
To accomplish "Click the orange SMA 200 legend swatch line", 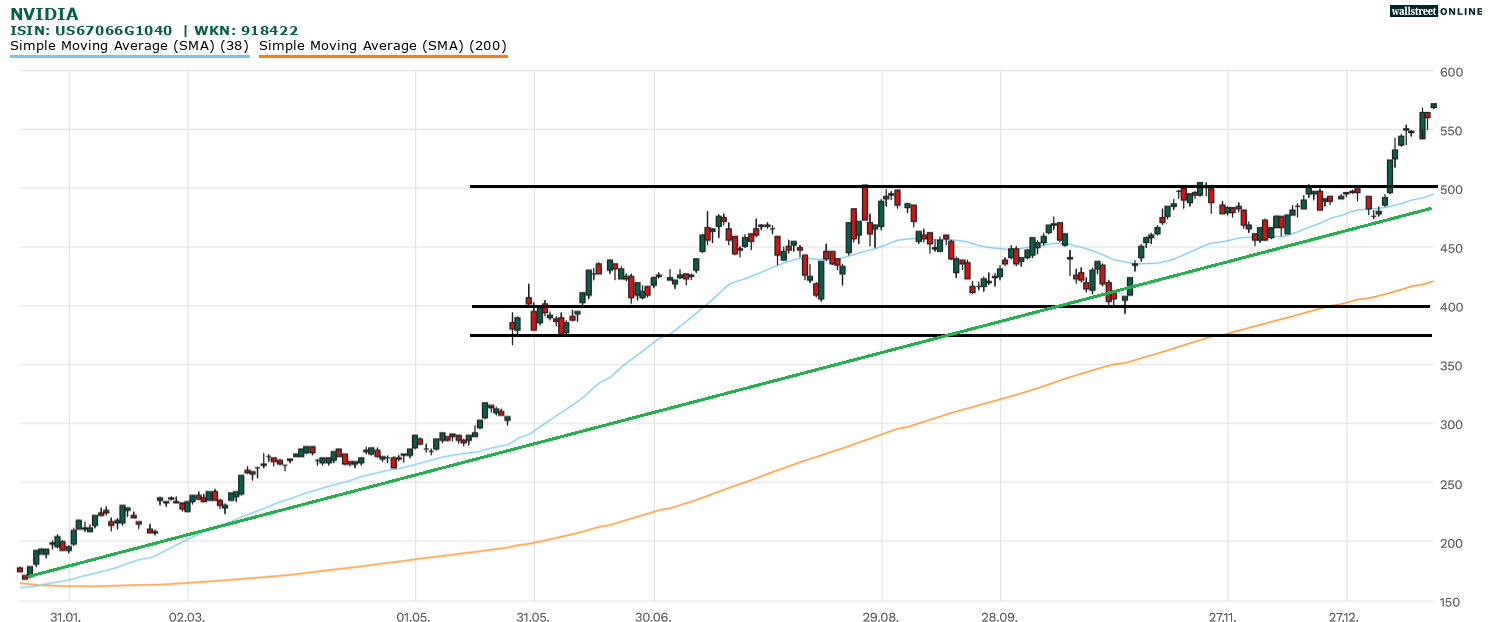I will click(x=382, y=57).
